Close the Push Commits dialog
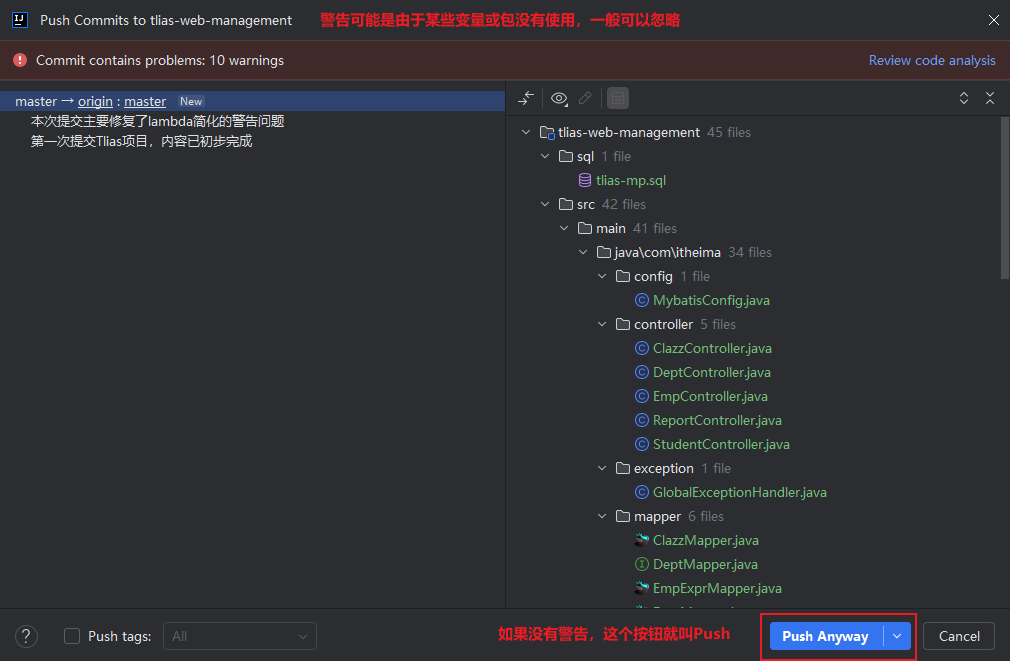The width and height of the screenshot is (1010, 661). point(994,20)
